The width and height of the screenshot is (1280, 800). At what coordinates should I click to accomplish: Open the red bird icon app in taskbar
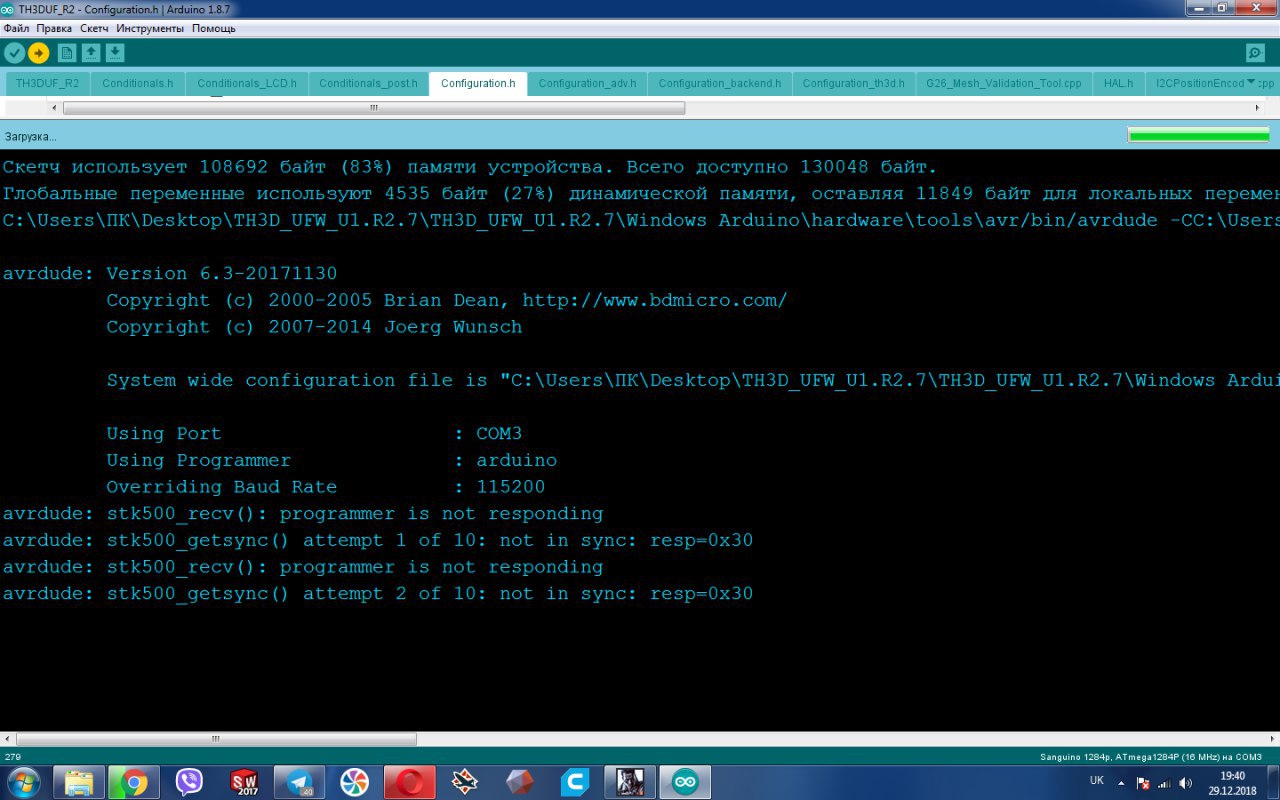(x=464, y=782)
